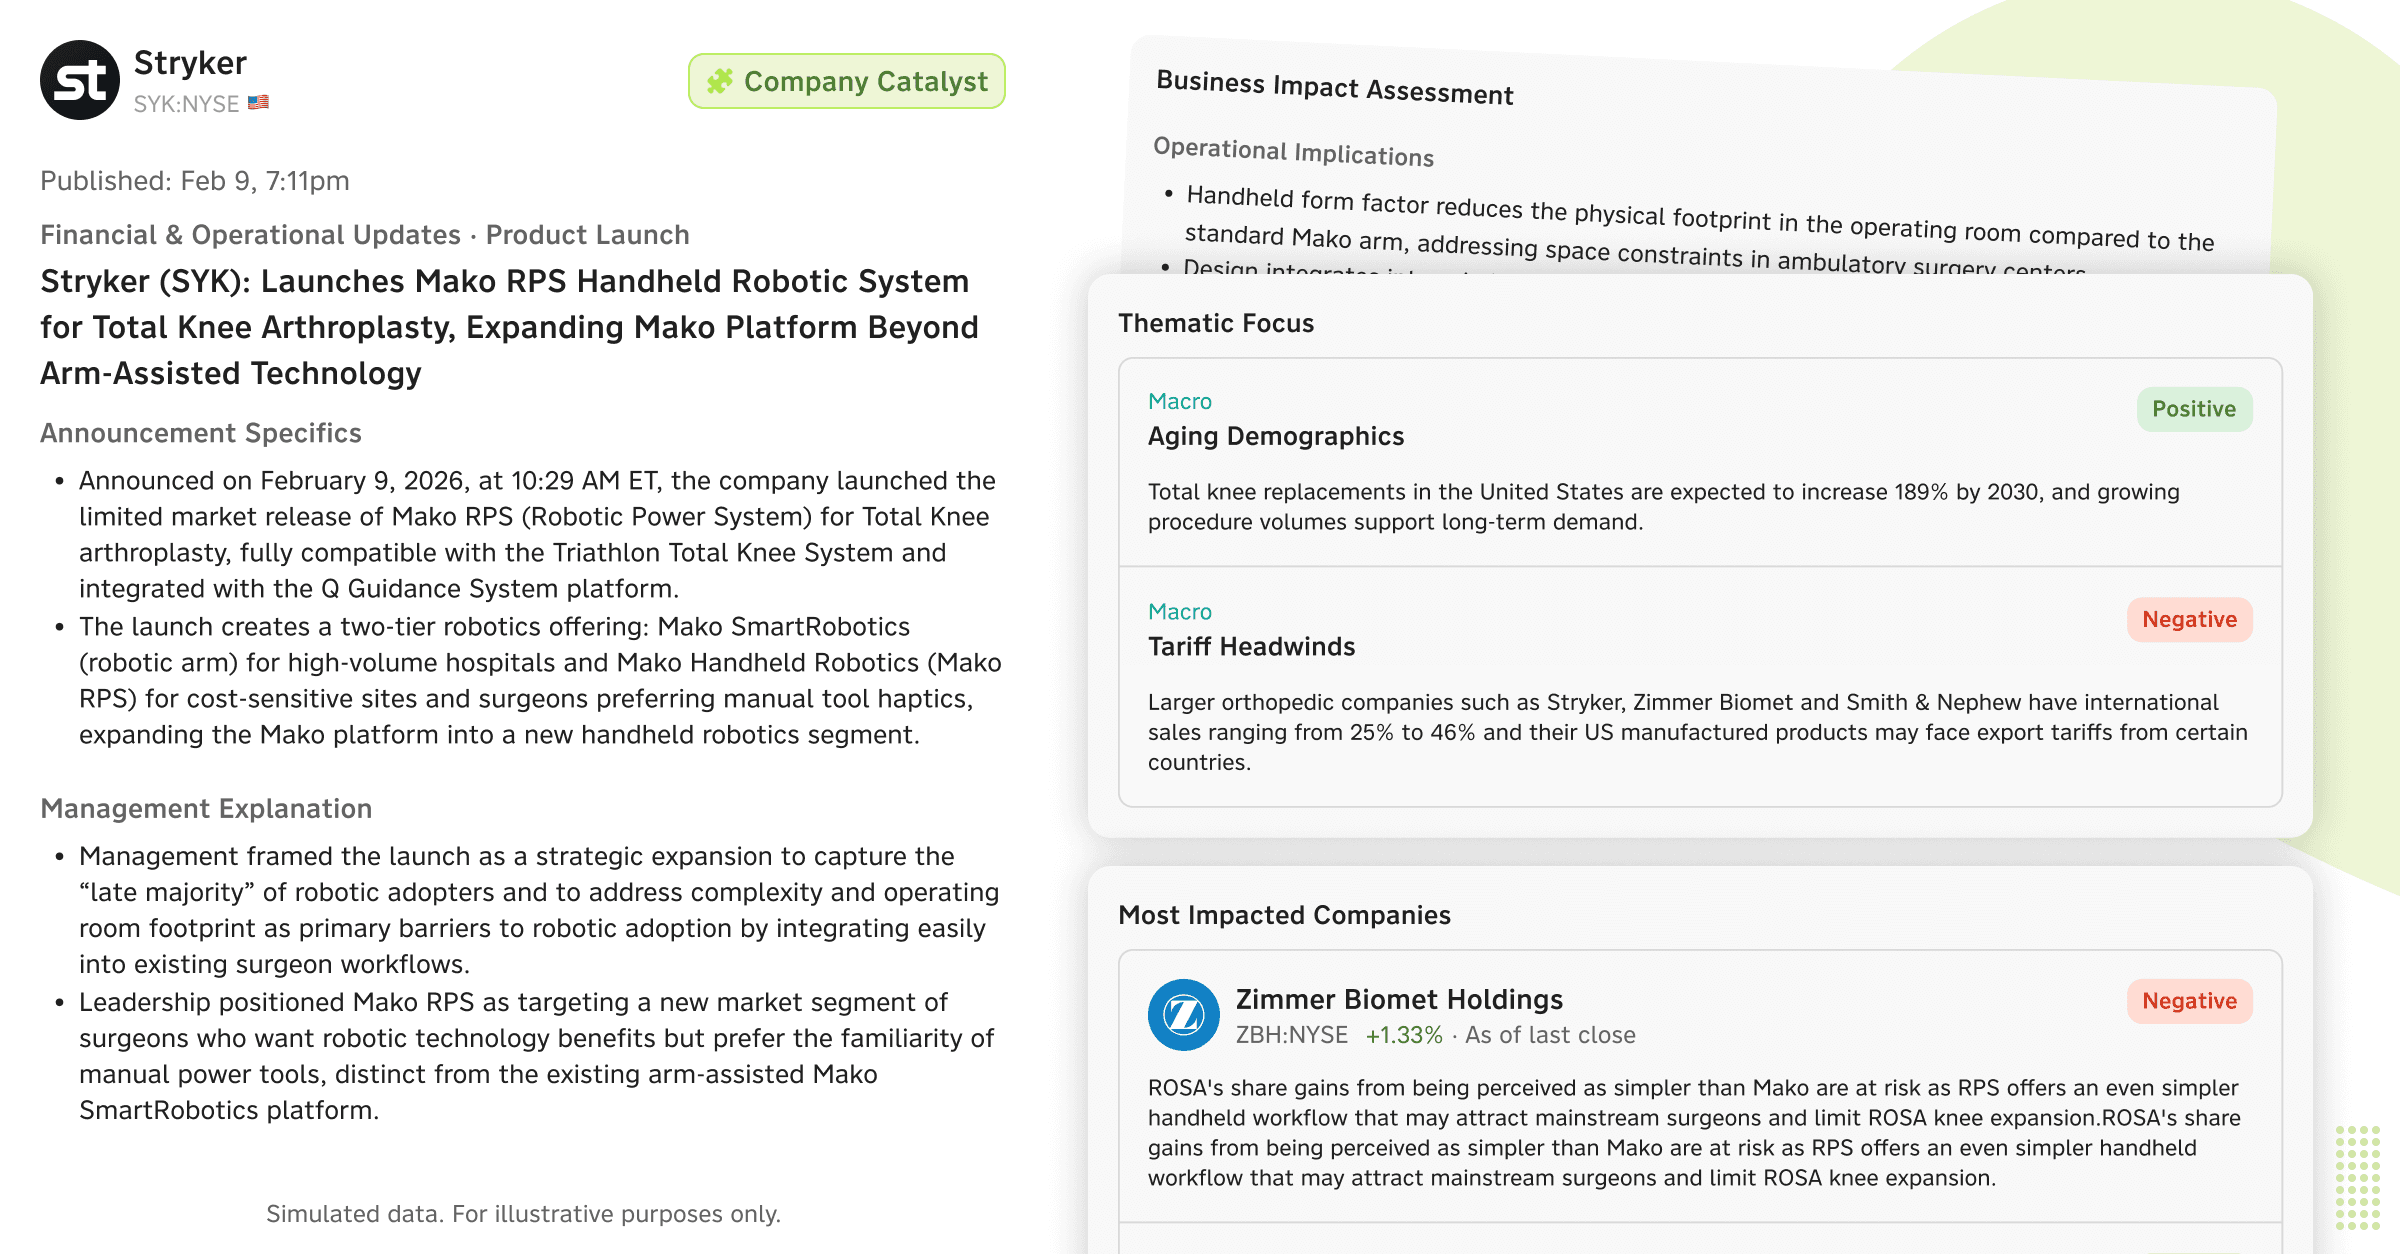Click the Business Impact Assessment panel heading
This screenshot has width=2400, height=1254.
coord(1334,88)
